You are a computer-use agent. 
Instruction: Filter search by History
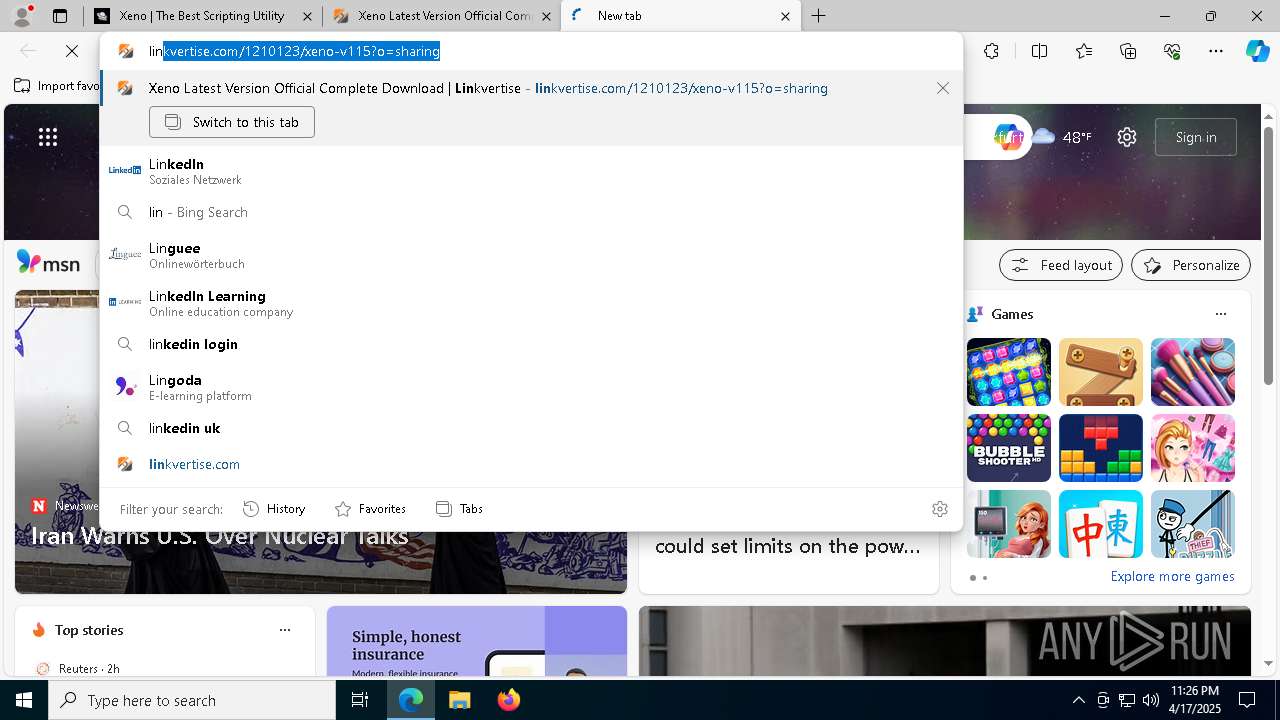pyautogui.click(x=274, y=509)
